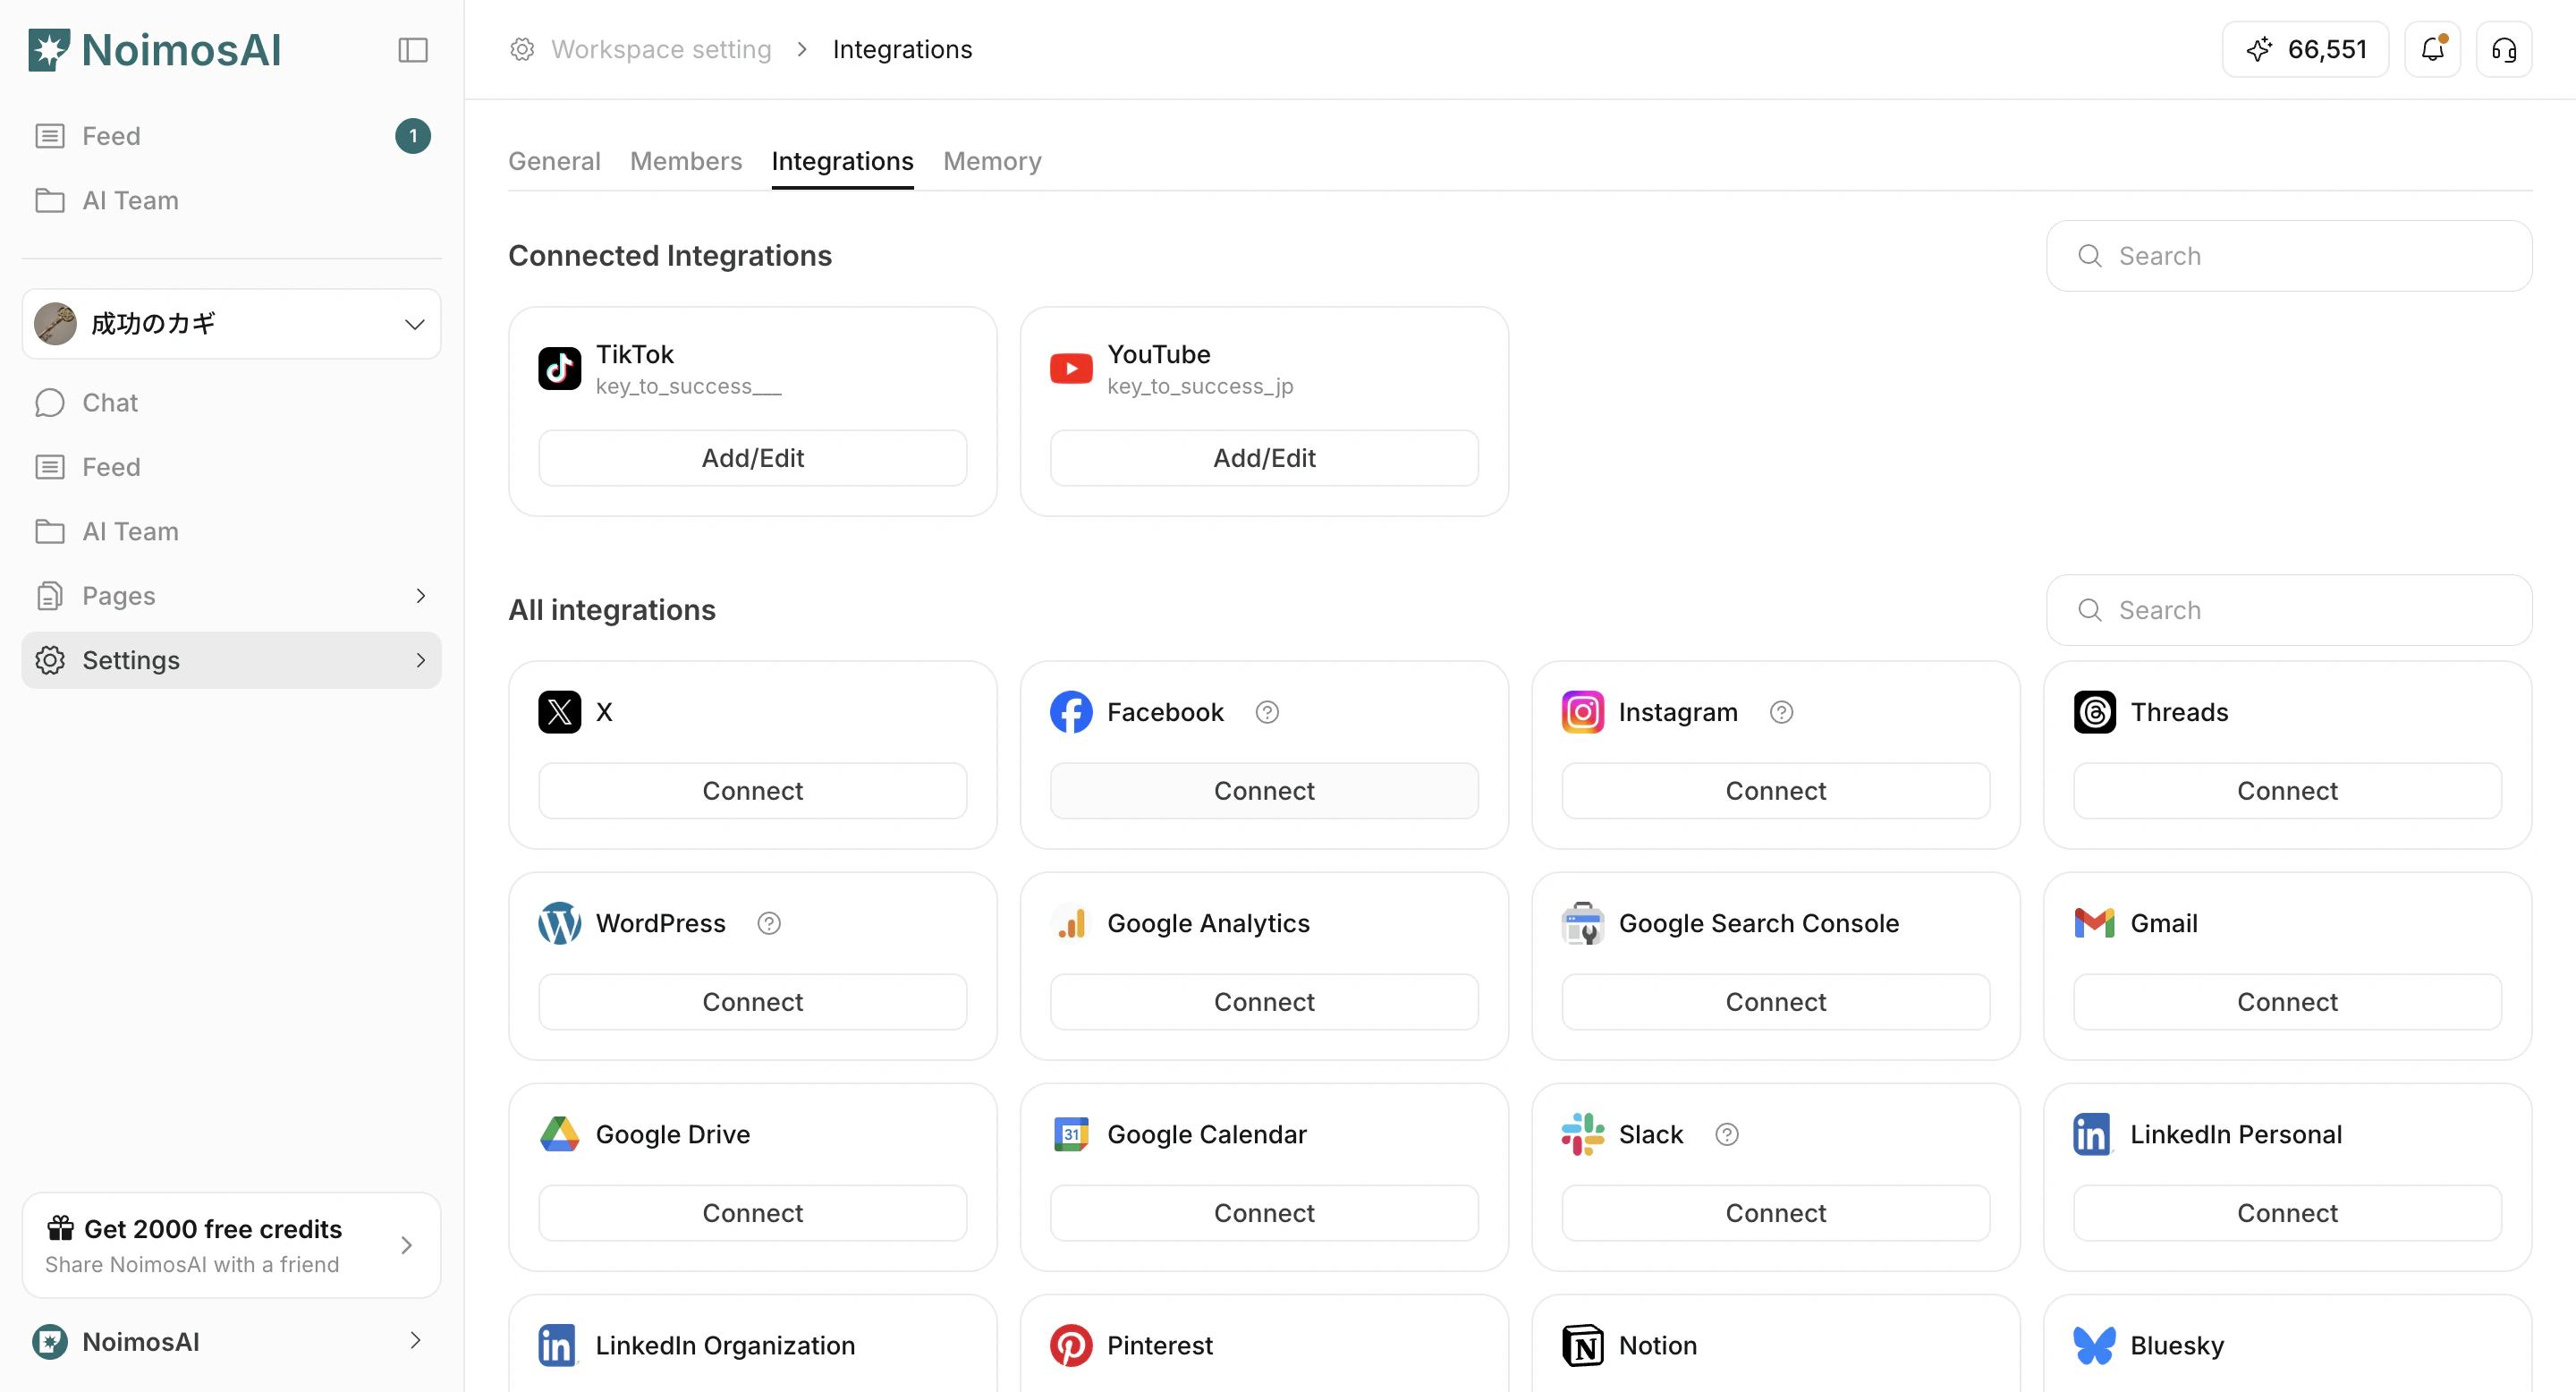Click the All integrations search field
2576x1392 pixels.
[2290, 610]
